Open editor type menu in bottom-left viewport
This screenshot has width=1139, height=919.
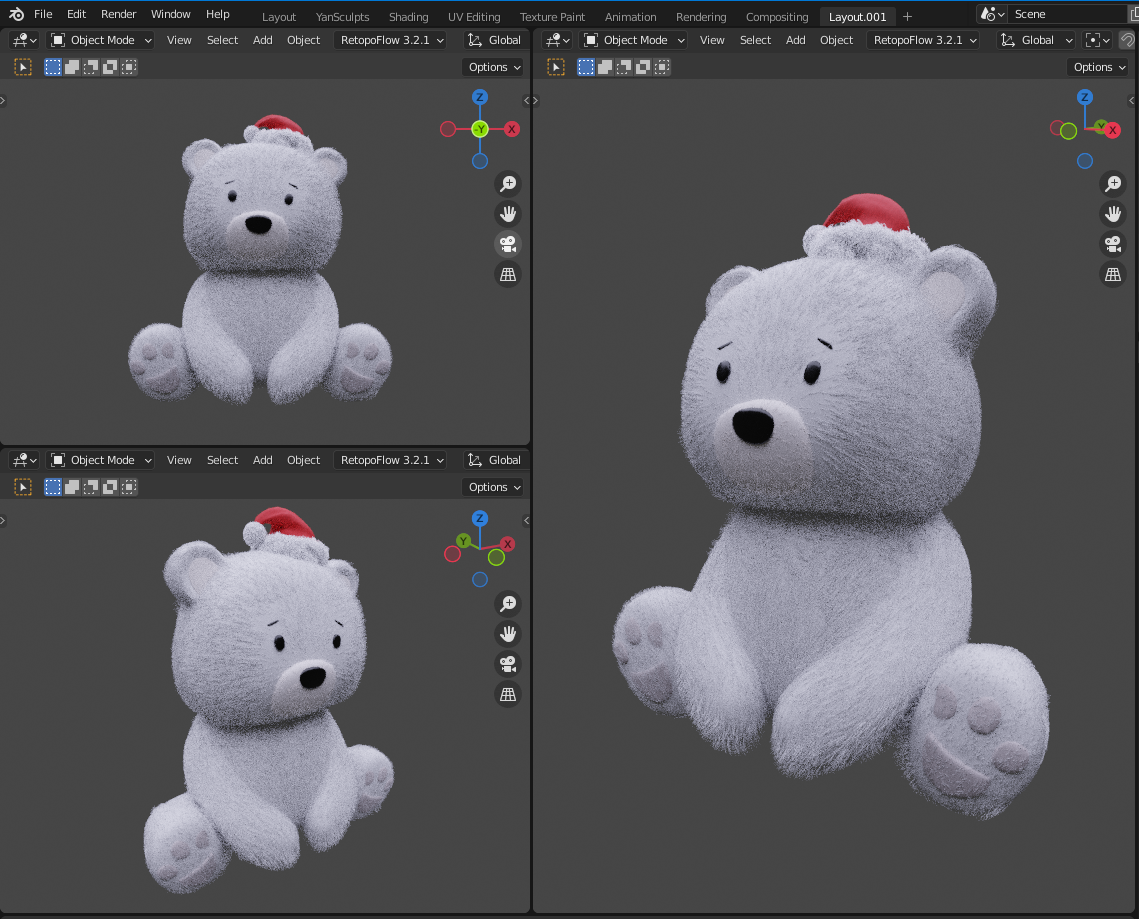point(25,460)
